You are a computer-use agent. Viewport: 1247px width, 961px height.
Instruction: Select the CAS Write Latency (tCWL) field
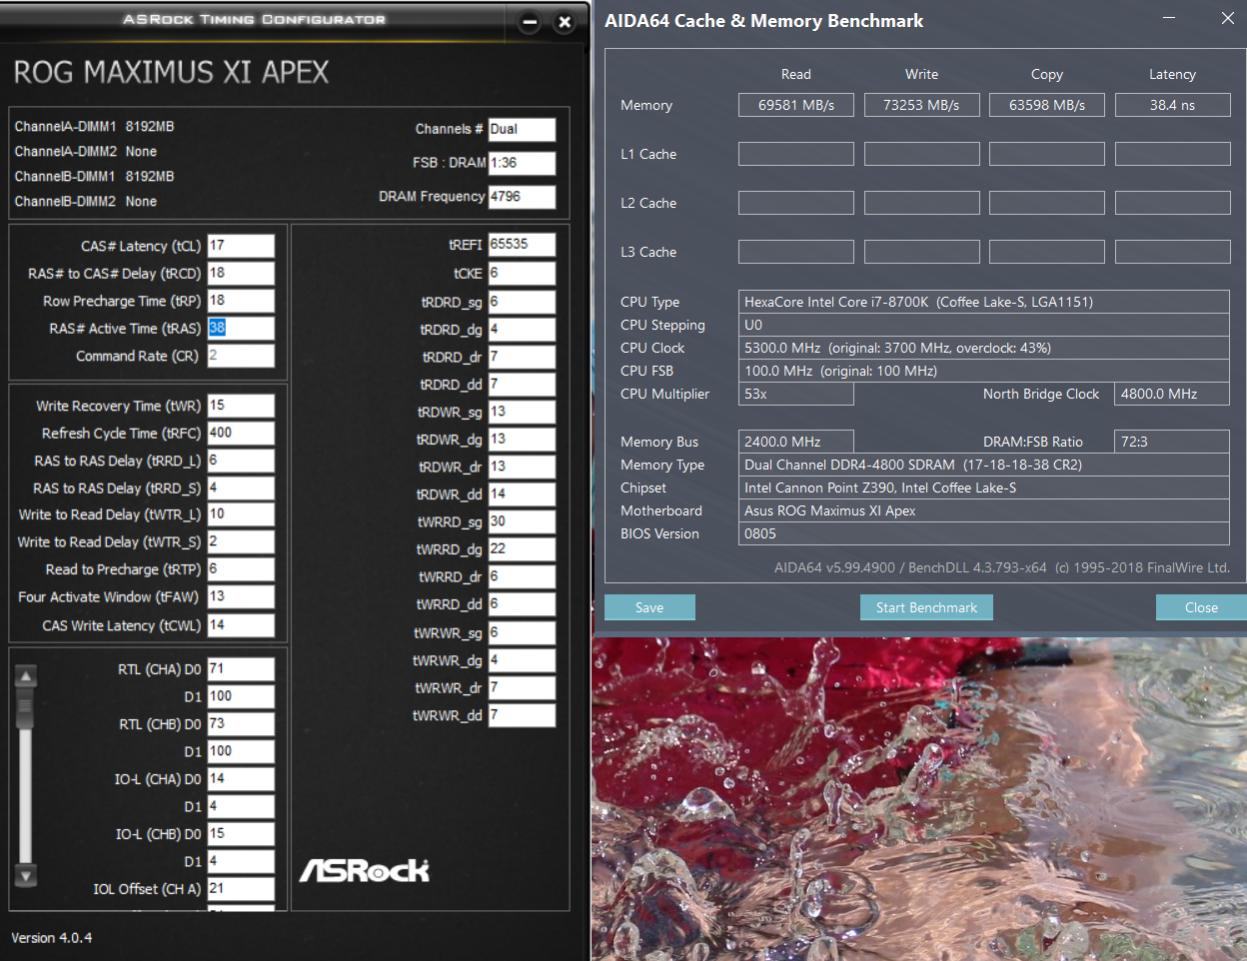pos(241,625)
